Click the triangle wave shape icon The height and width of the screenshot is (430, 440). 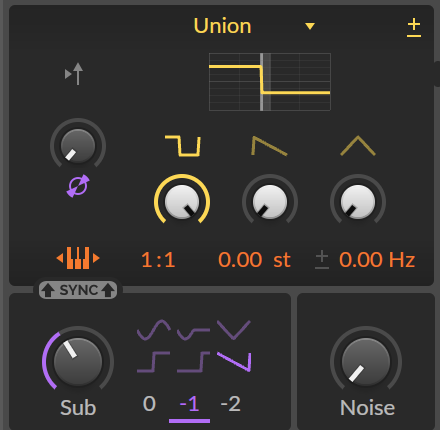(x=358, y=146)
